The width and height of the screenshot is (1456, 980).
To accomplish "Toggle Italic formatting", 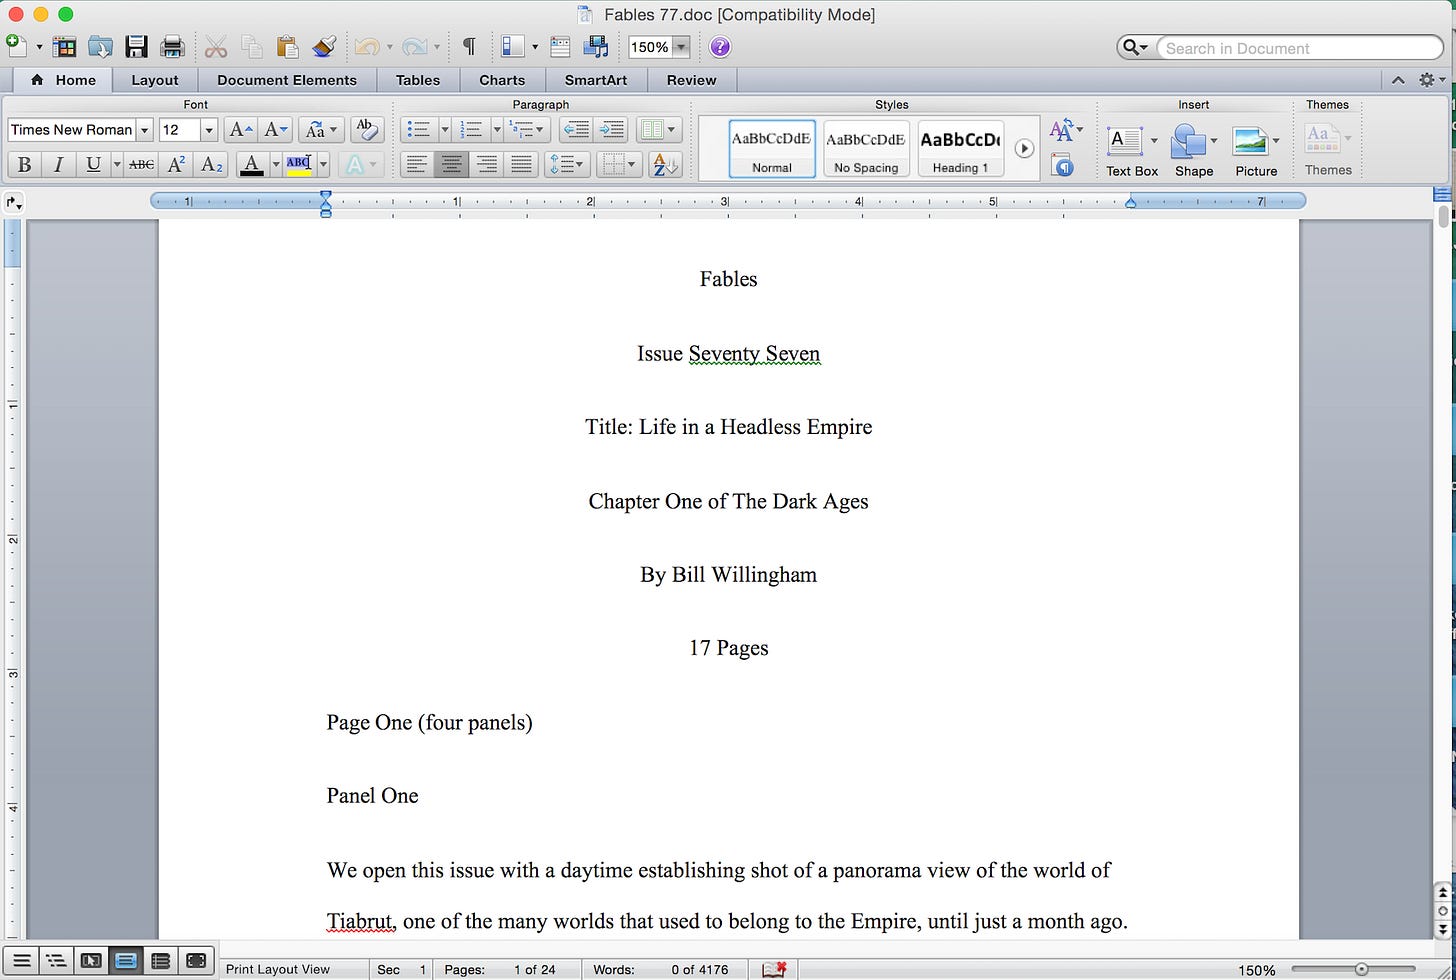I will pos(59,165).
